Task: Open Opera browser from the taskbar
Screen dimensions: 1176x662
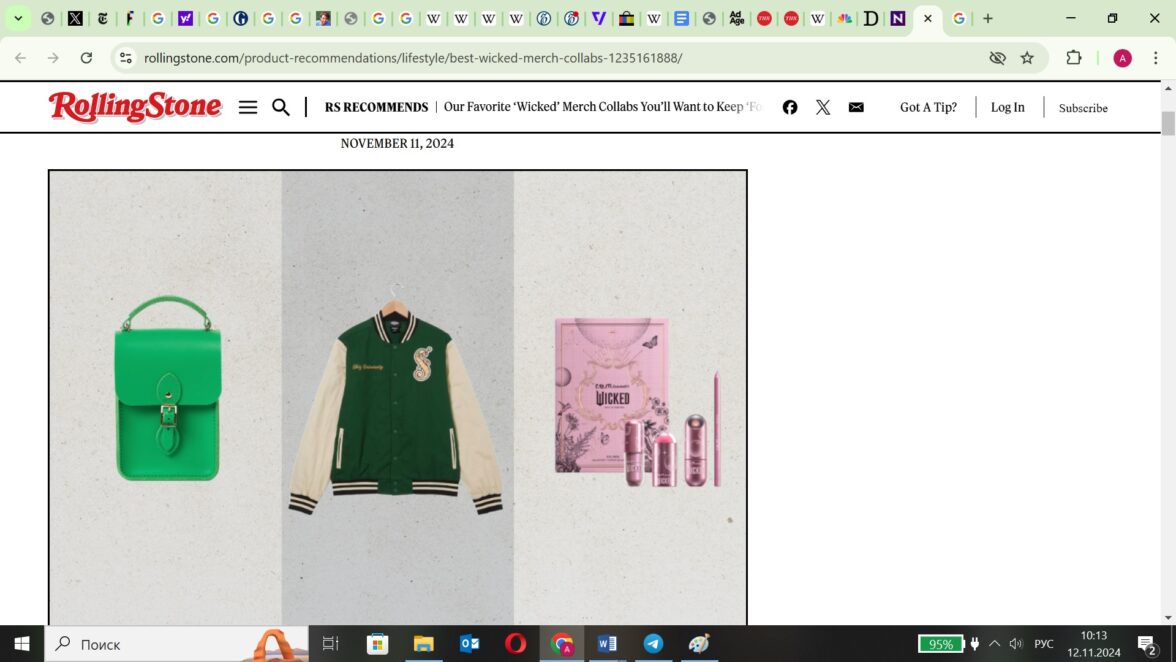Action: tap(515, 644)
